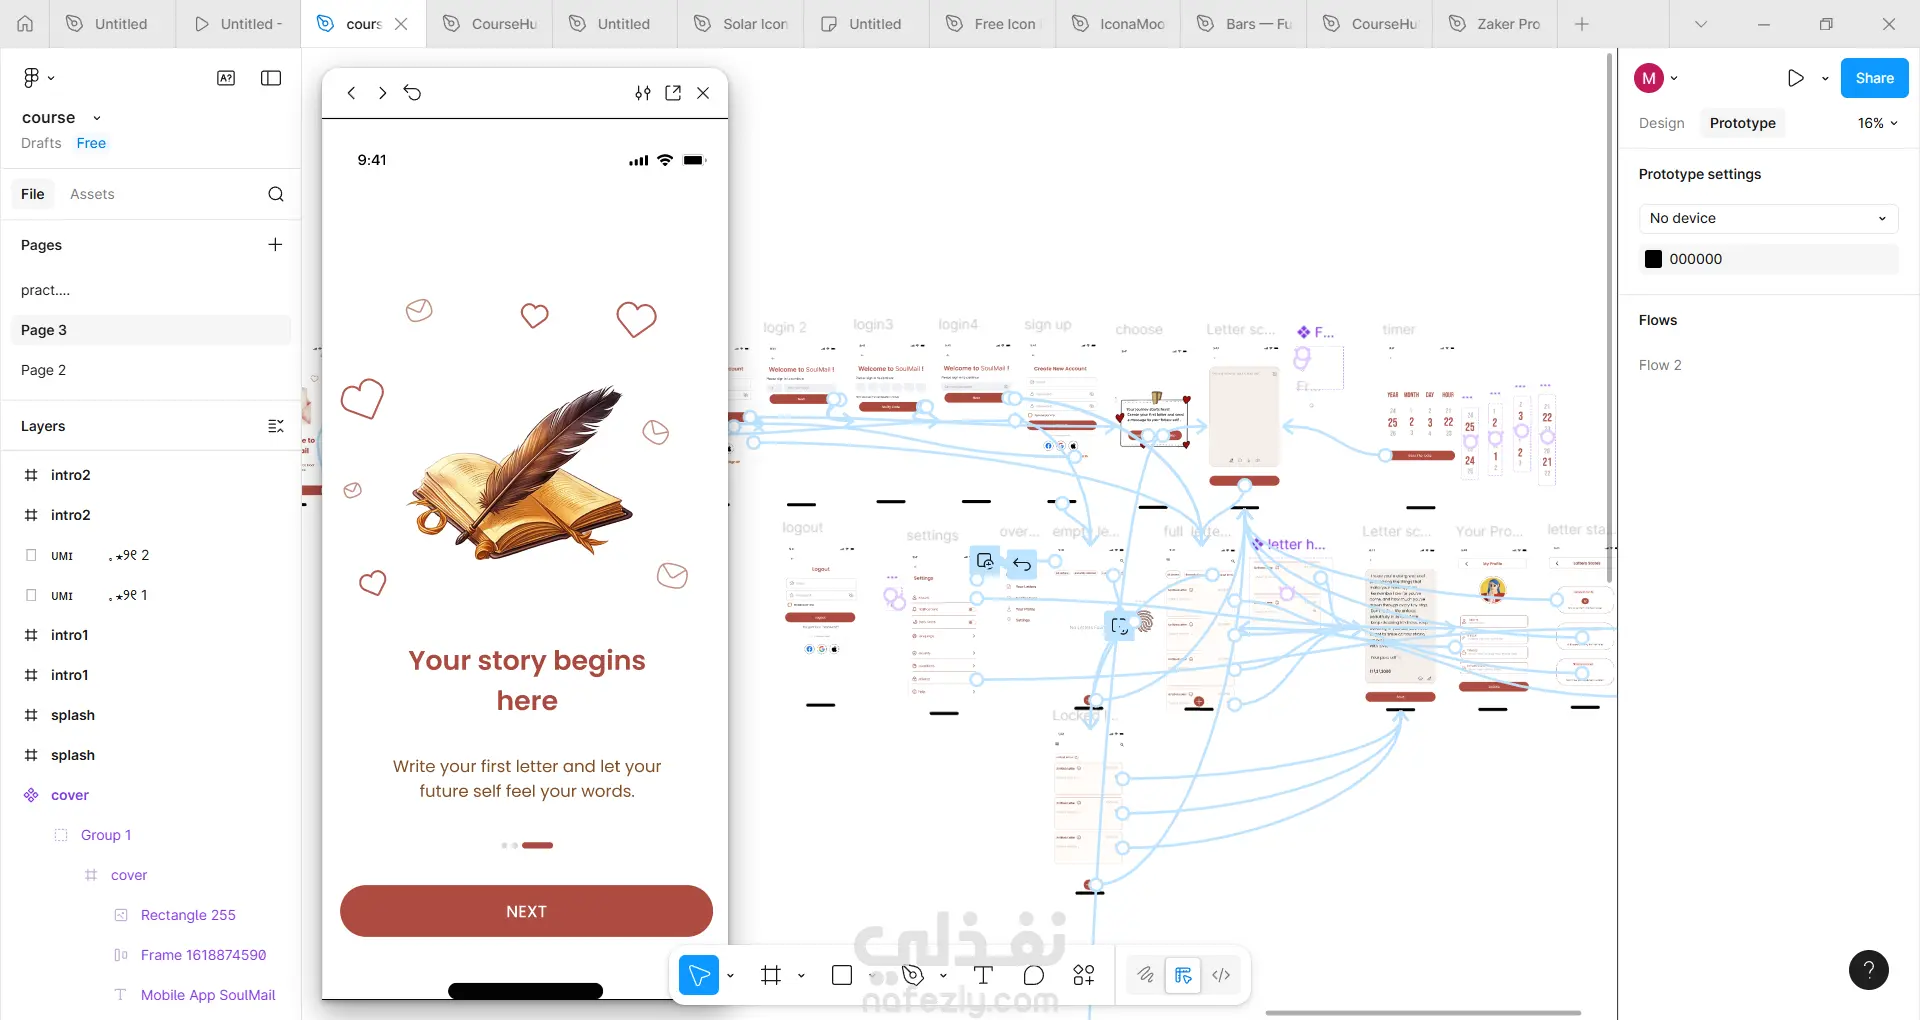The height and width of the screenshot is (1020, 1920).
Task: Present prototype with play icon
Action: [x=1796, y=78]
